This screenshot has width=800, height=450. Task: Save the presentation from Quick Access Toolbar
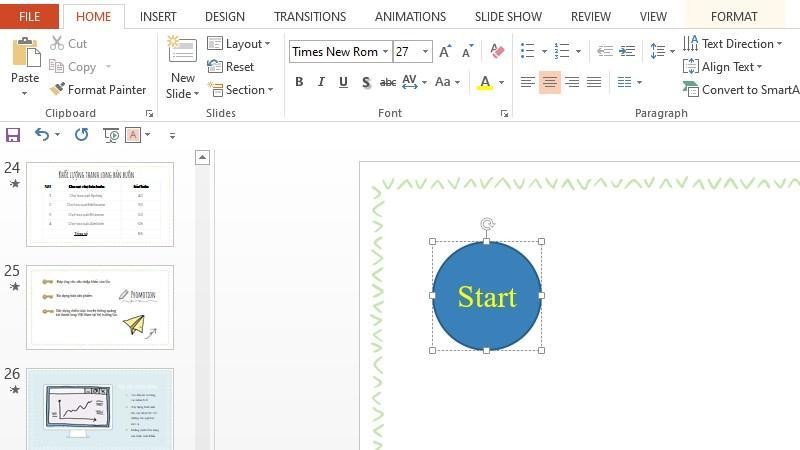point(13,135)
